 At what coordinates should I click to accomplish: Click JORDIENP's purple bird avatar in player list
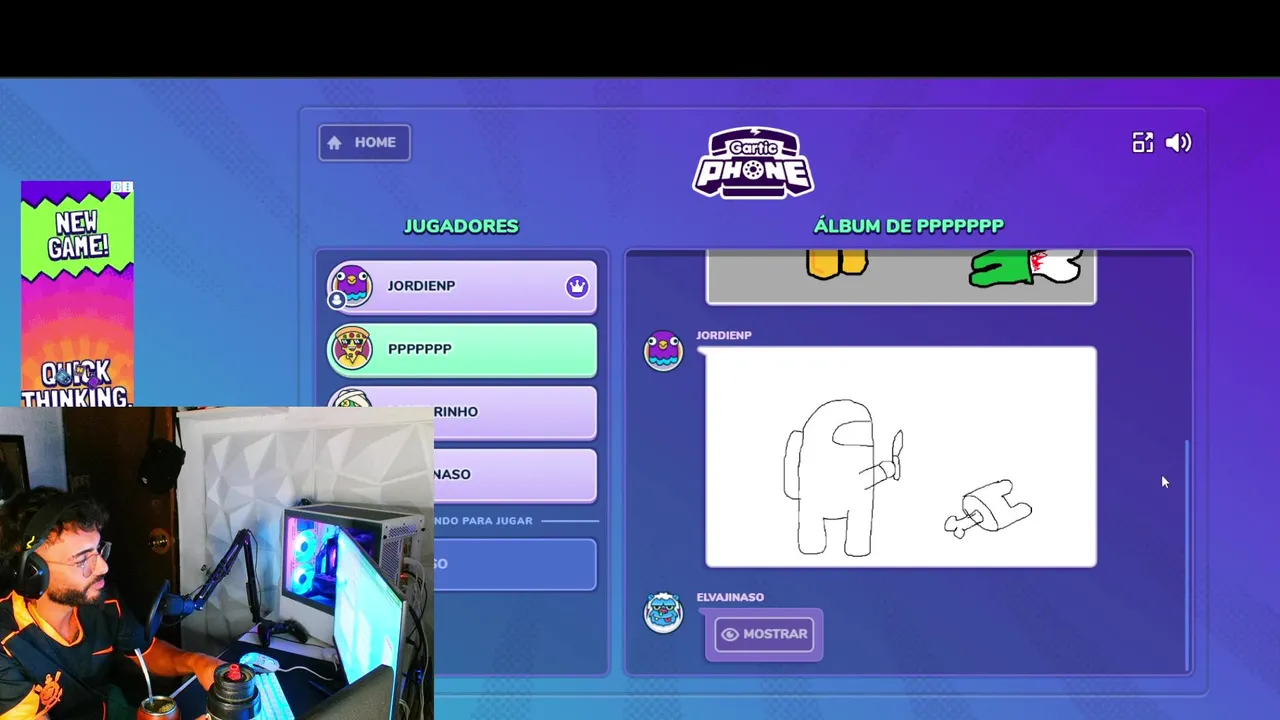351,286
